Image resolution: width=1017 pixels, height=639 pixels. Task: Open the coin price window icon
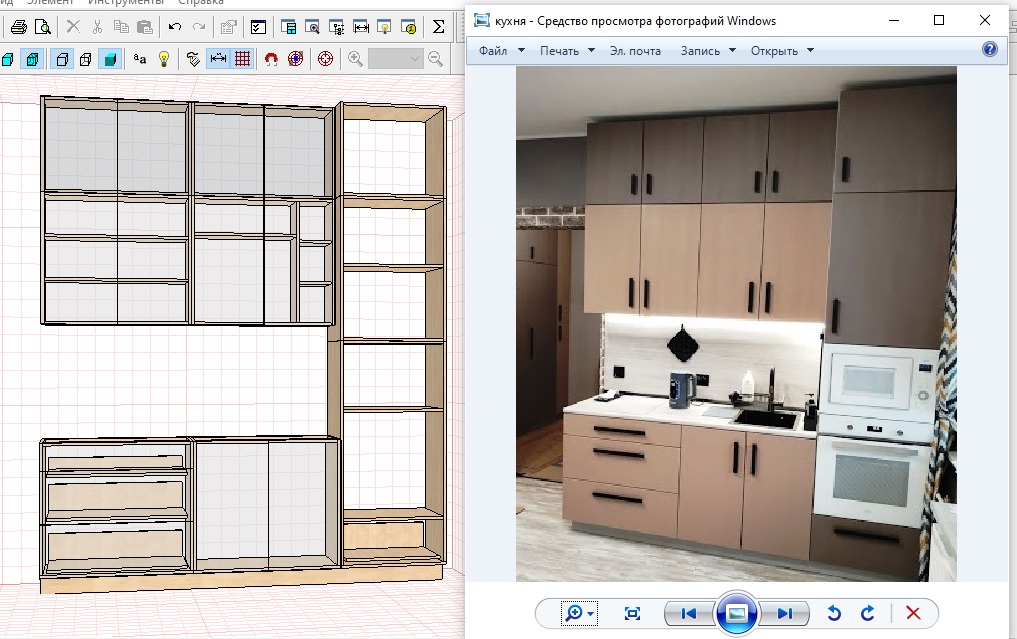pos(409,27)
